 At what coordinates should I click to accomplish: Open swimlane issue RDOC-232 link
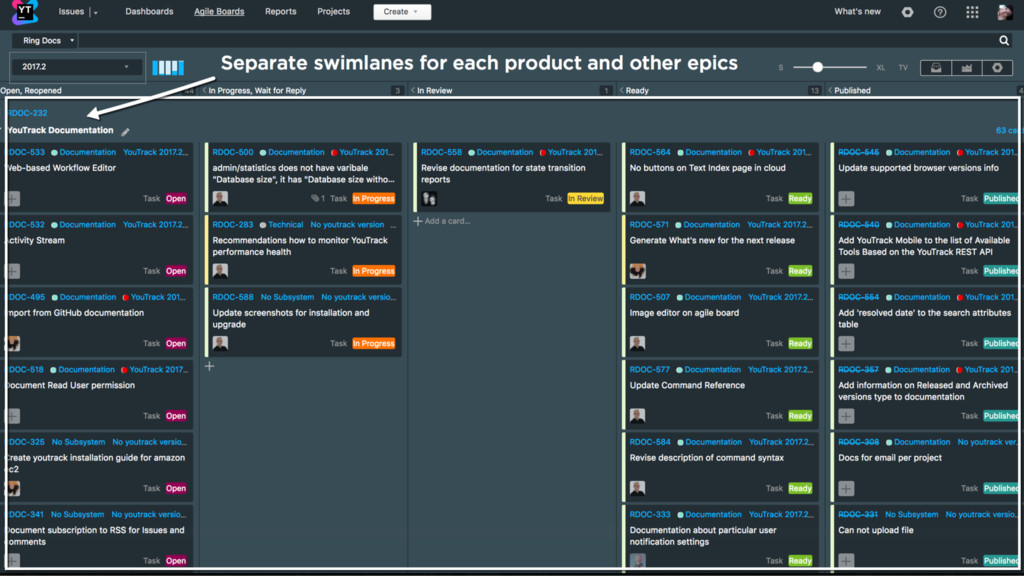27,113
